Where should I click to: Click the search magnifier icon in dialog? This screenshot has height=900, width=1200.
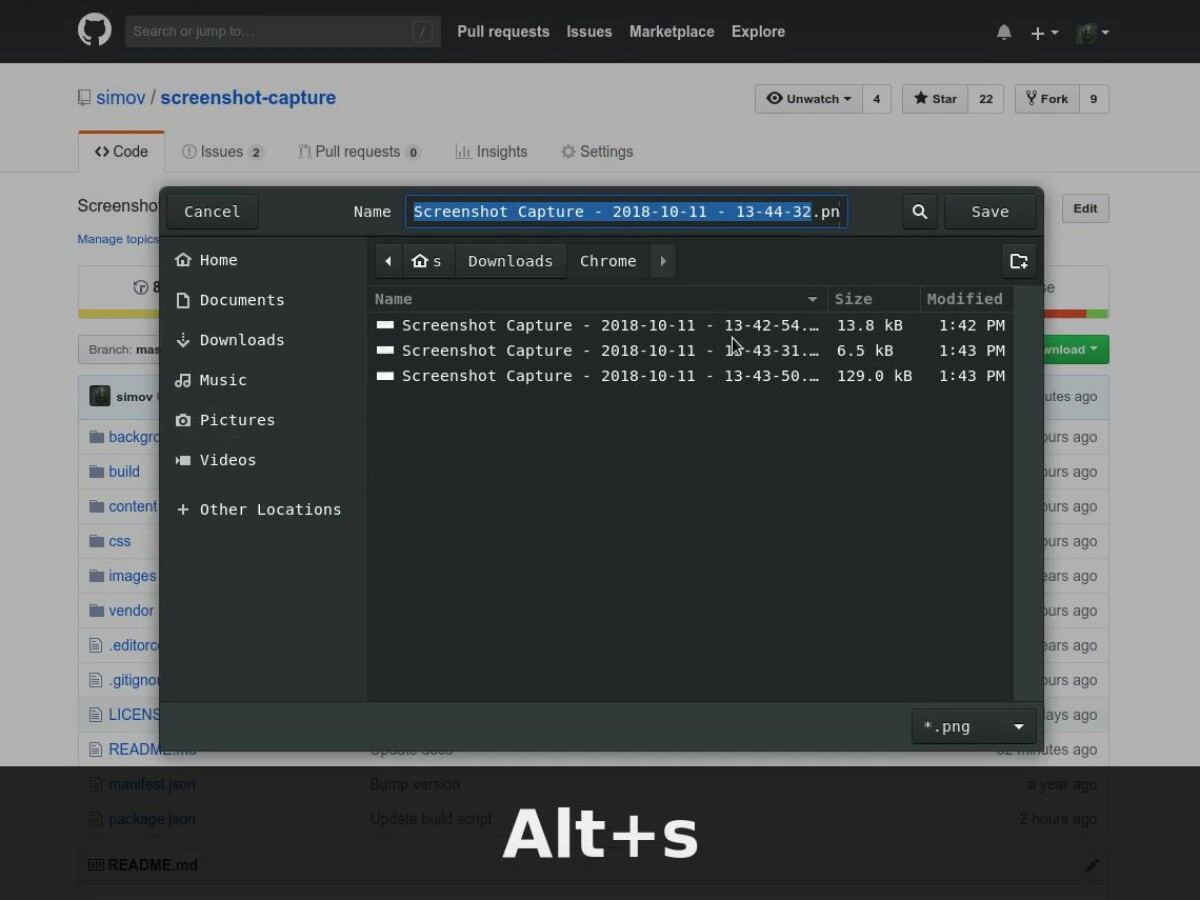(919, 211)
